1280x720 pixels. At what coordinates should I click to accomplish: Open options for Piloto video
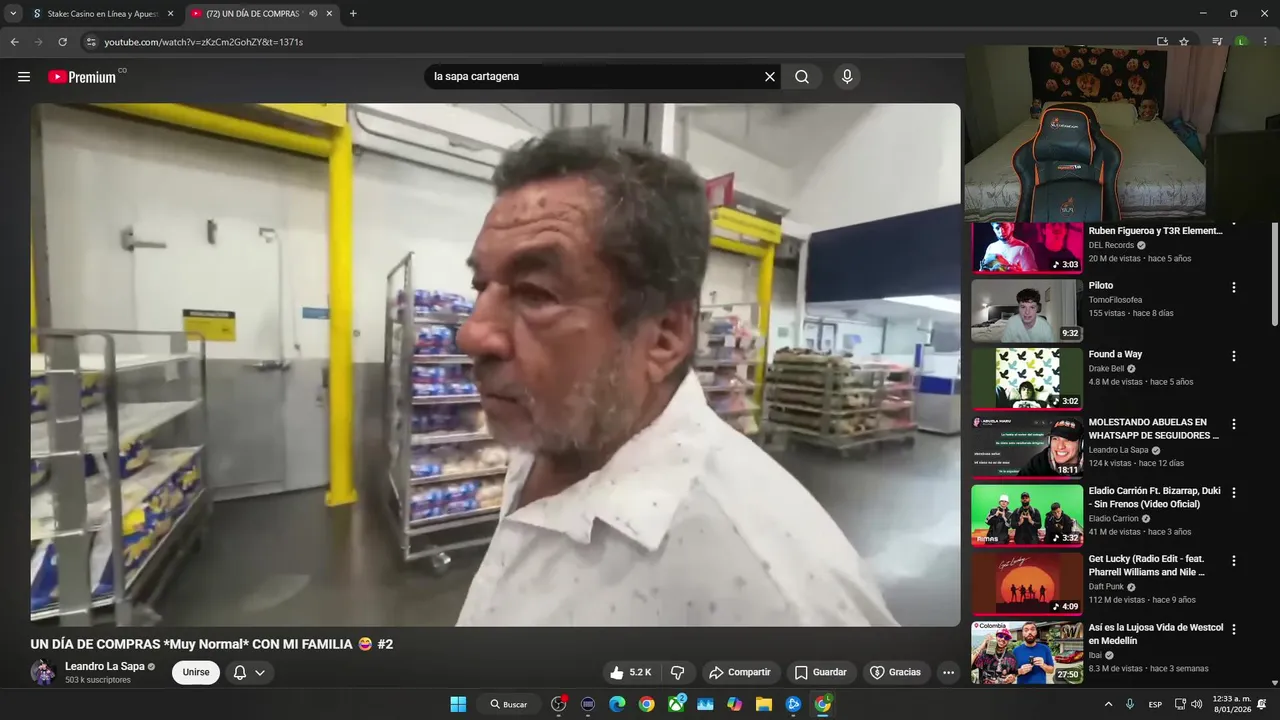tap(1234, 287)
